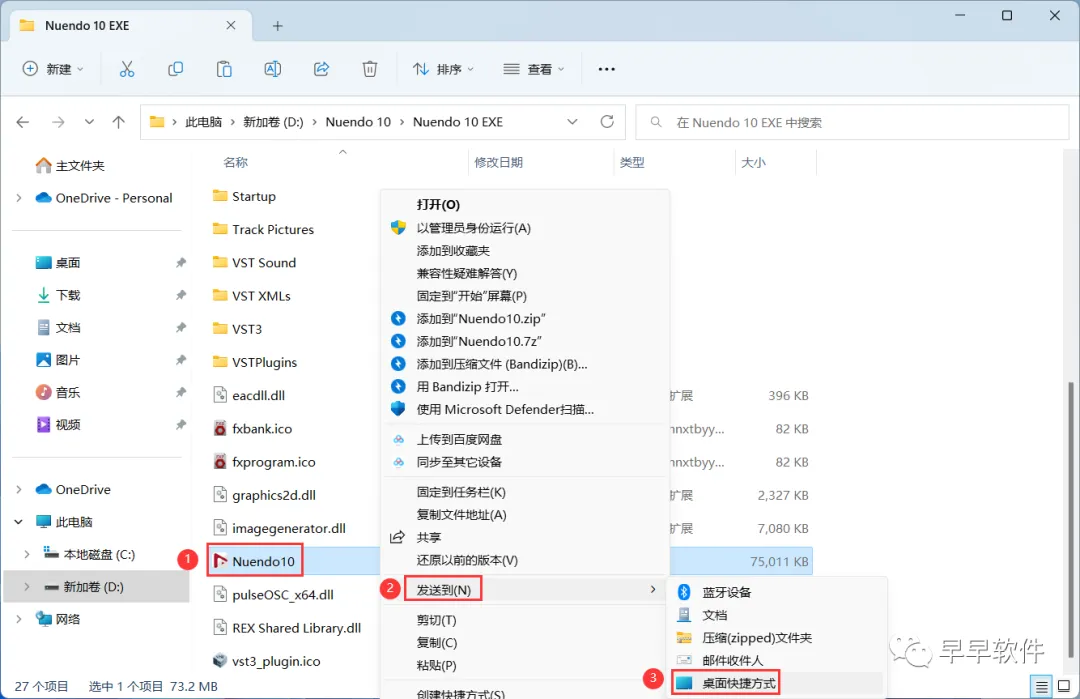Go up one folder level

click(118, 122)
